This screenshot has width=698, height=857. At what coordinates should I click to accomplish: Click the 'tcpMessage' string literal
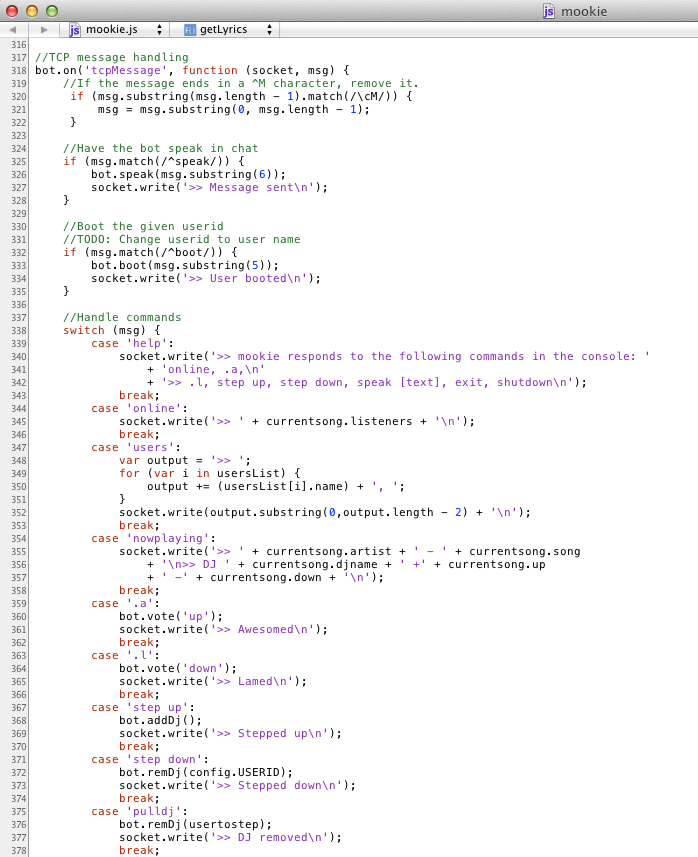click(x=126, y=71)
